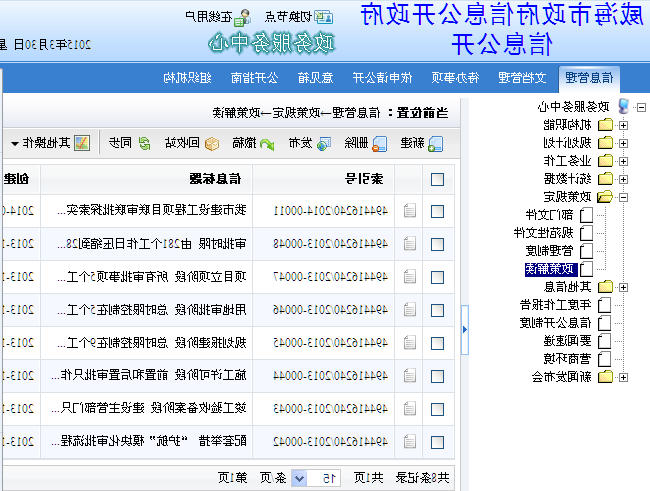Click the 新建 (new) toolbar icon
Screen dimensions: 650x491
(435, 143)
